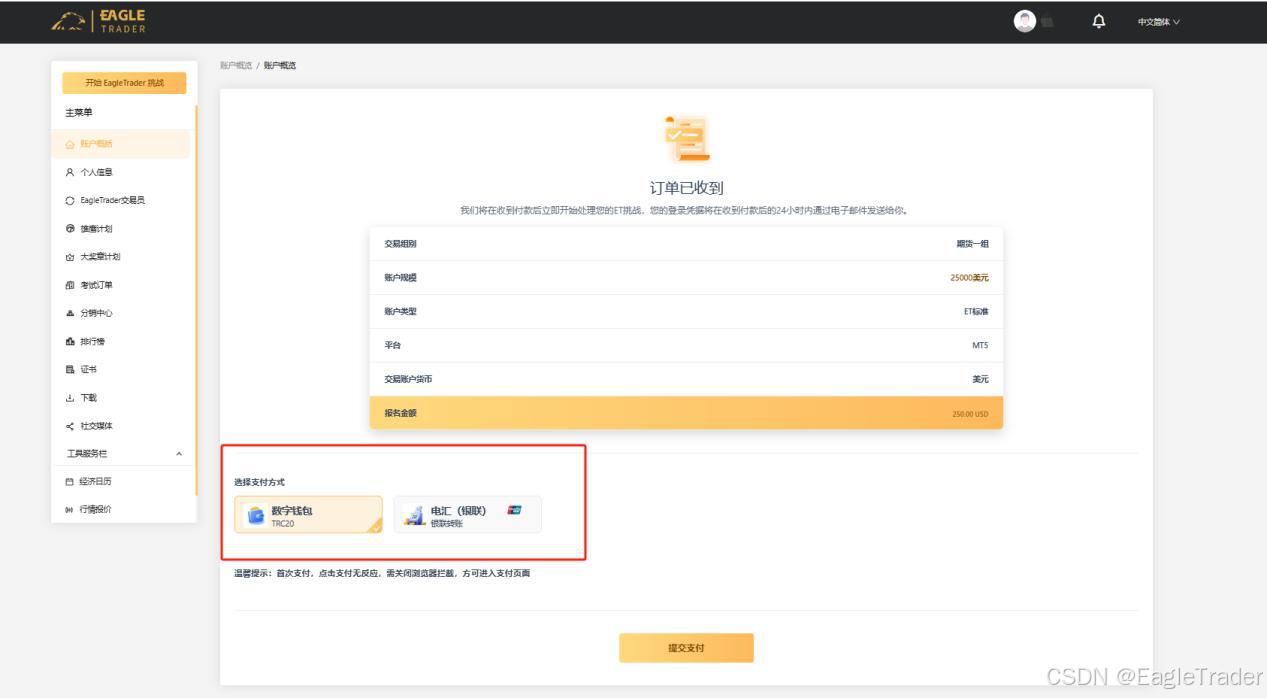Click the icon beside 分销中心
Image resolution: width=1267 pixels, height=698 pixels.
coord(70,313)
